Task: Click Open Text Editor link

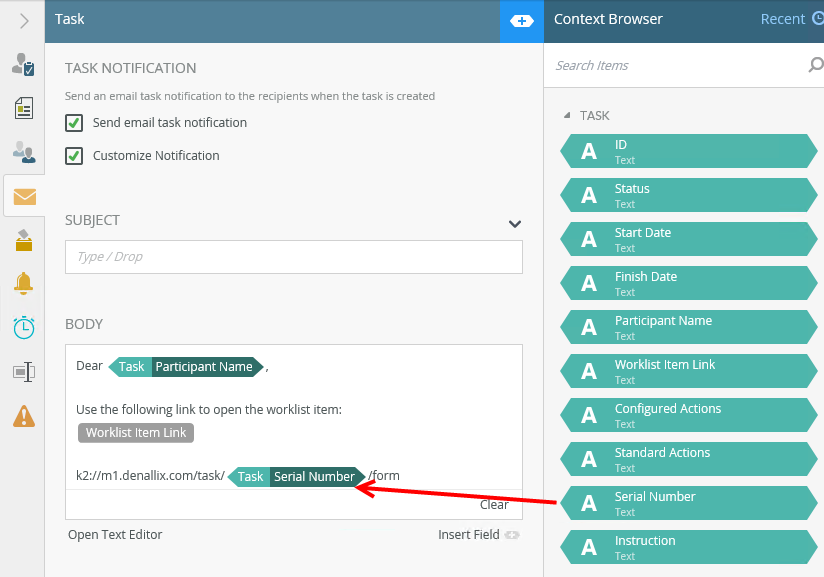Action: coord(115,535)
